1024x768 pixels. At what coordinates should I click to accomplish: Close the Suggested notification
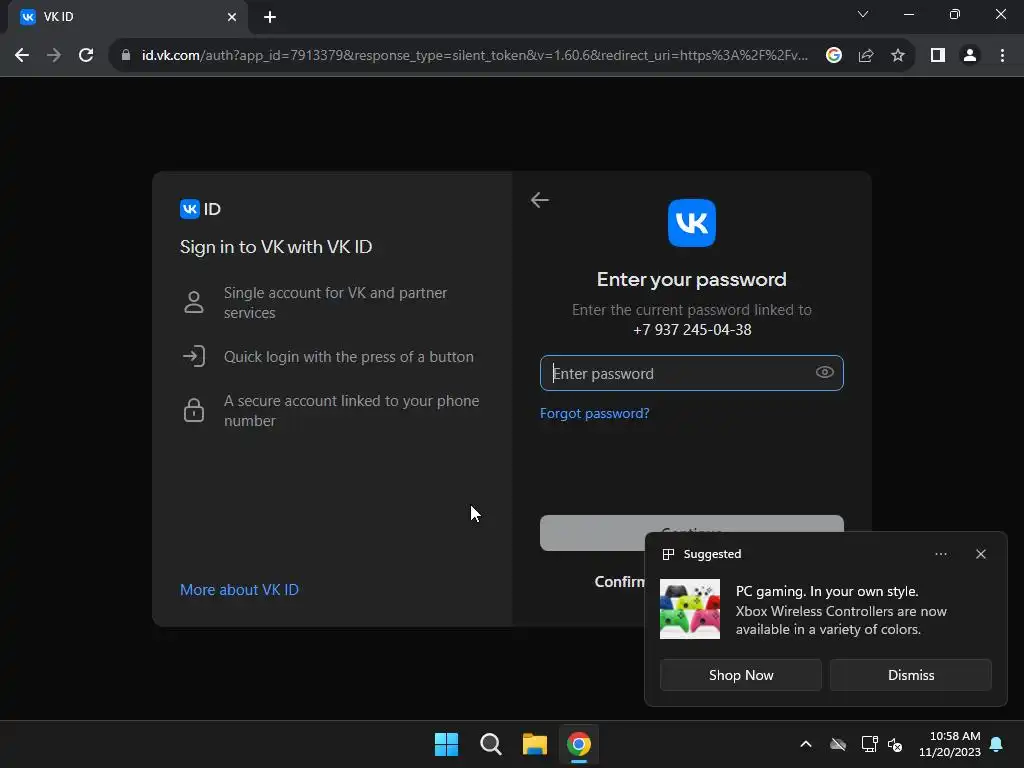[981, 554]
